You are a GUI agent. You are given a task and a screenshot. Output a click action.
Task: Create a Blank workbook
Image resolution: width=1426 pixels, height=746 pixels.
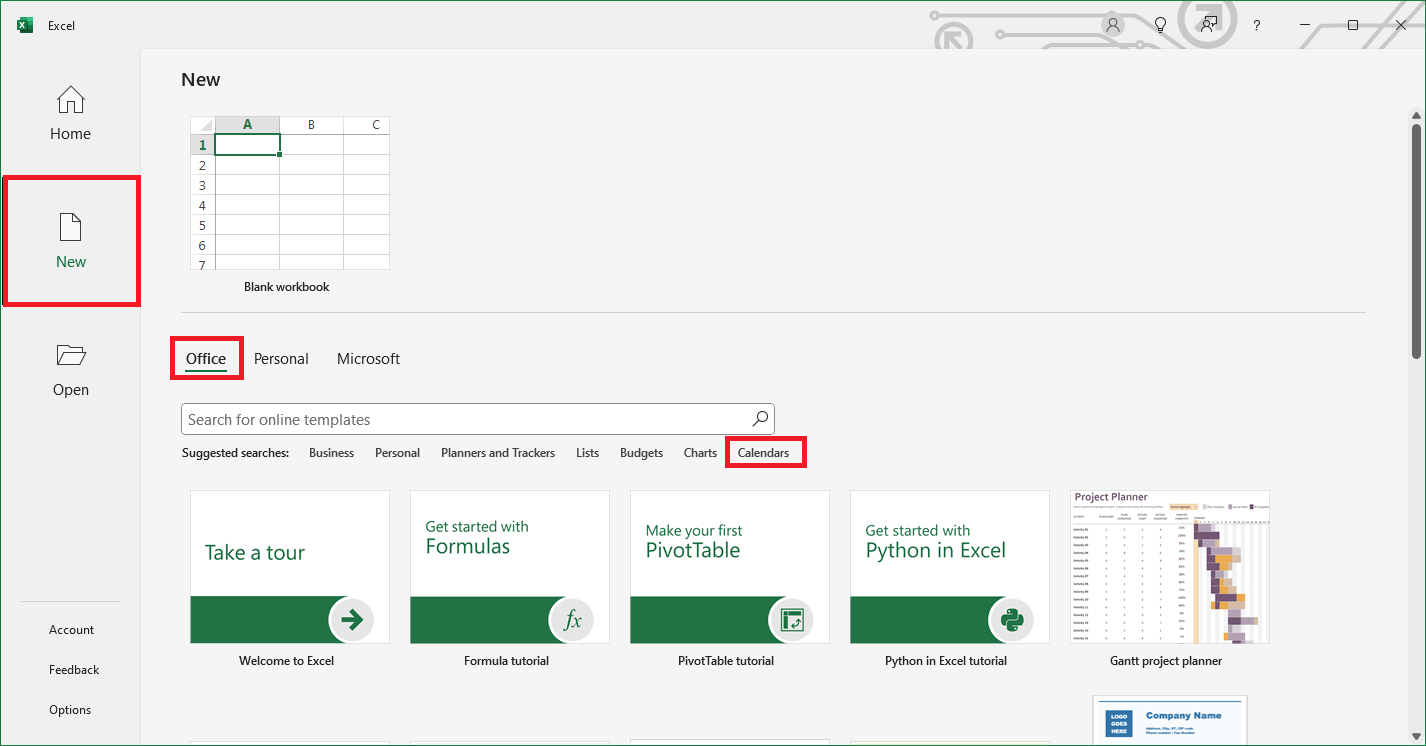click(x=290, y=193)
